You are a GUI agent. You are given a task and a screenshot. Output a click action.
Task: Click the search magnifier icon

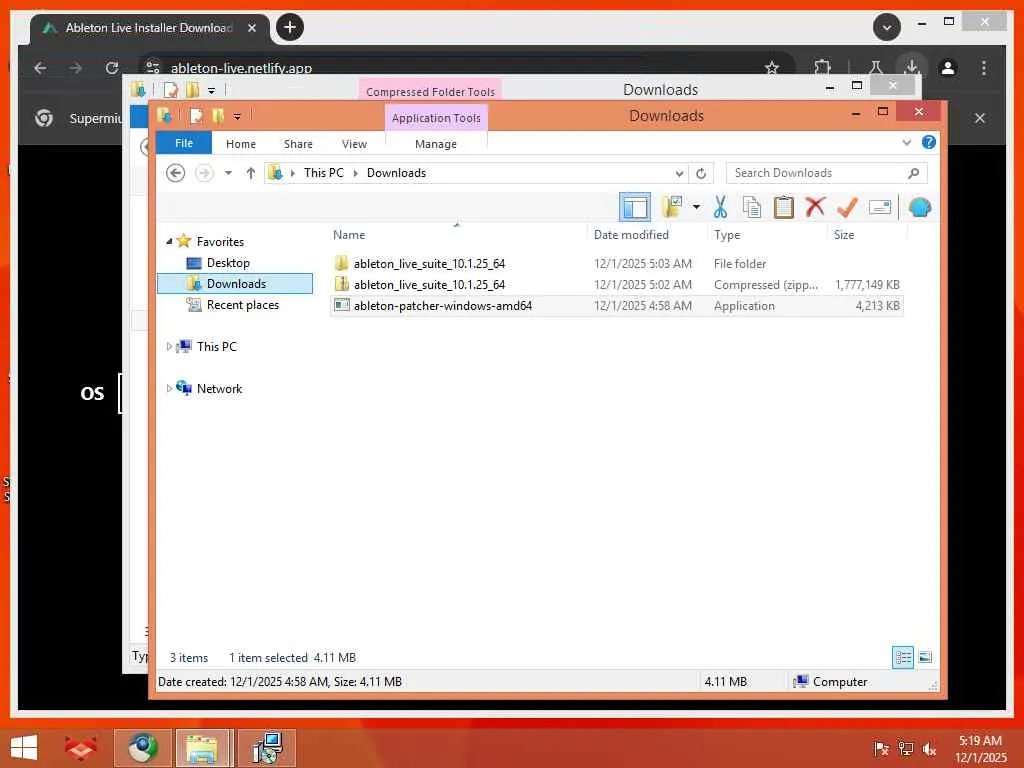click(913, 173)
